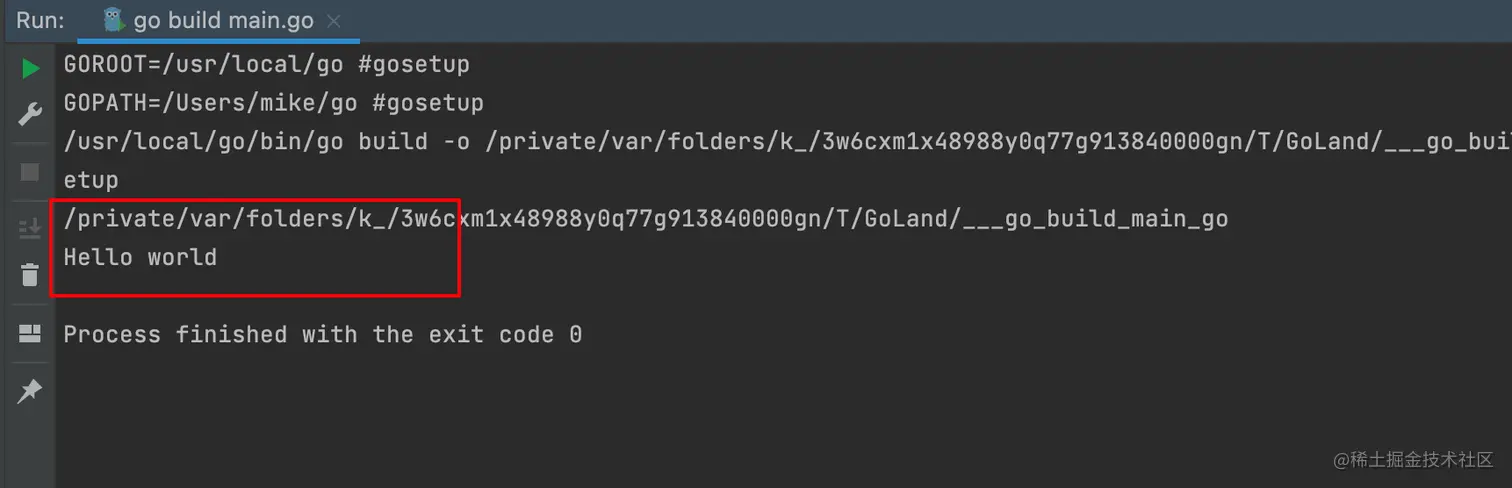Image resolution: width=1512 pixels, height=488 pixels.
Task: Click the green Rerun play icon
Action: point(30,68)
